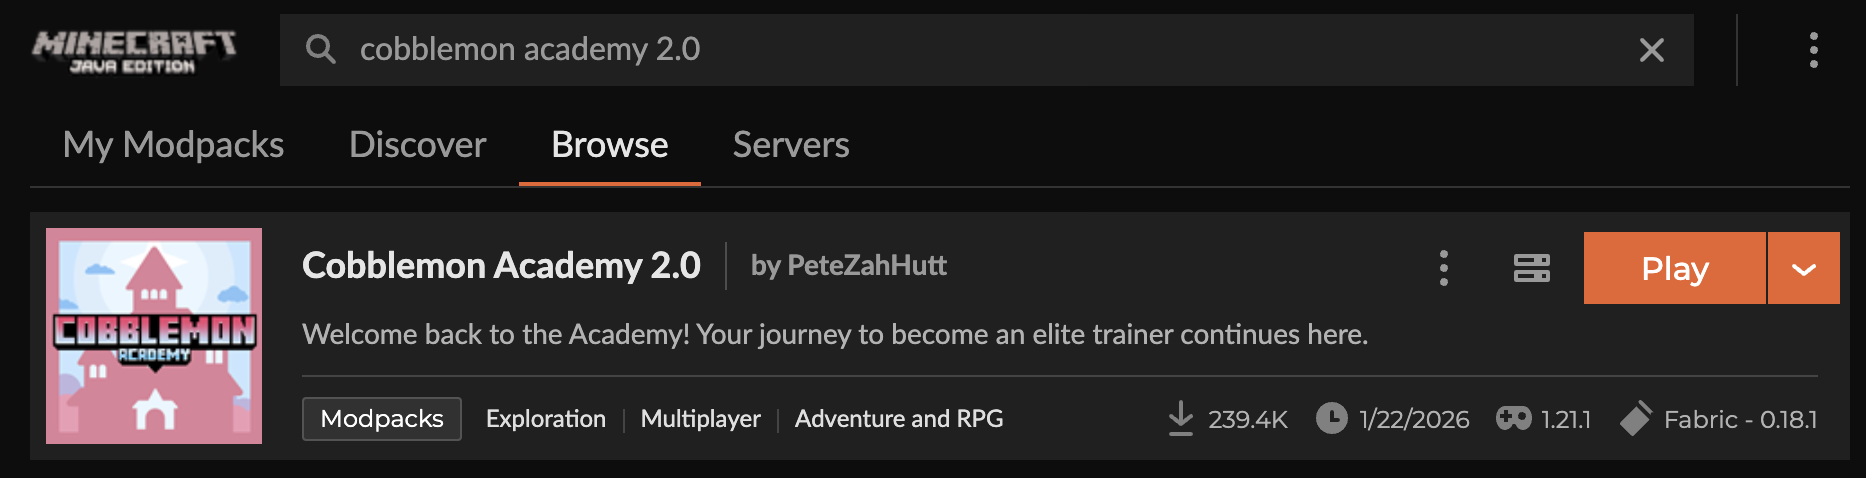
Task: Open the Cobblemon Academy 2.0 title
Action: click(x=501, y=266)
